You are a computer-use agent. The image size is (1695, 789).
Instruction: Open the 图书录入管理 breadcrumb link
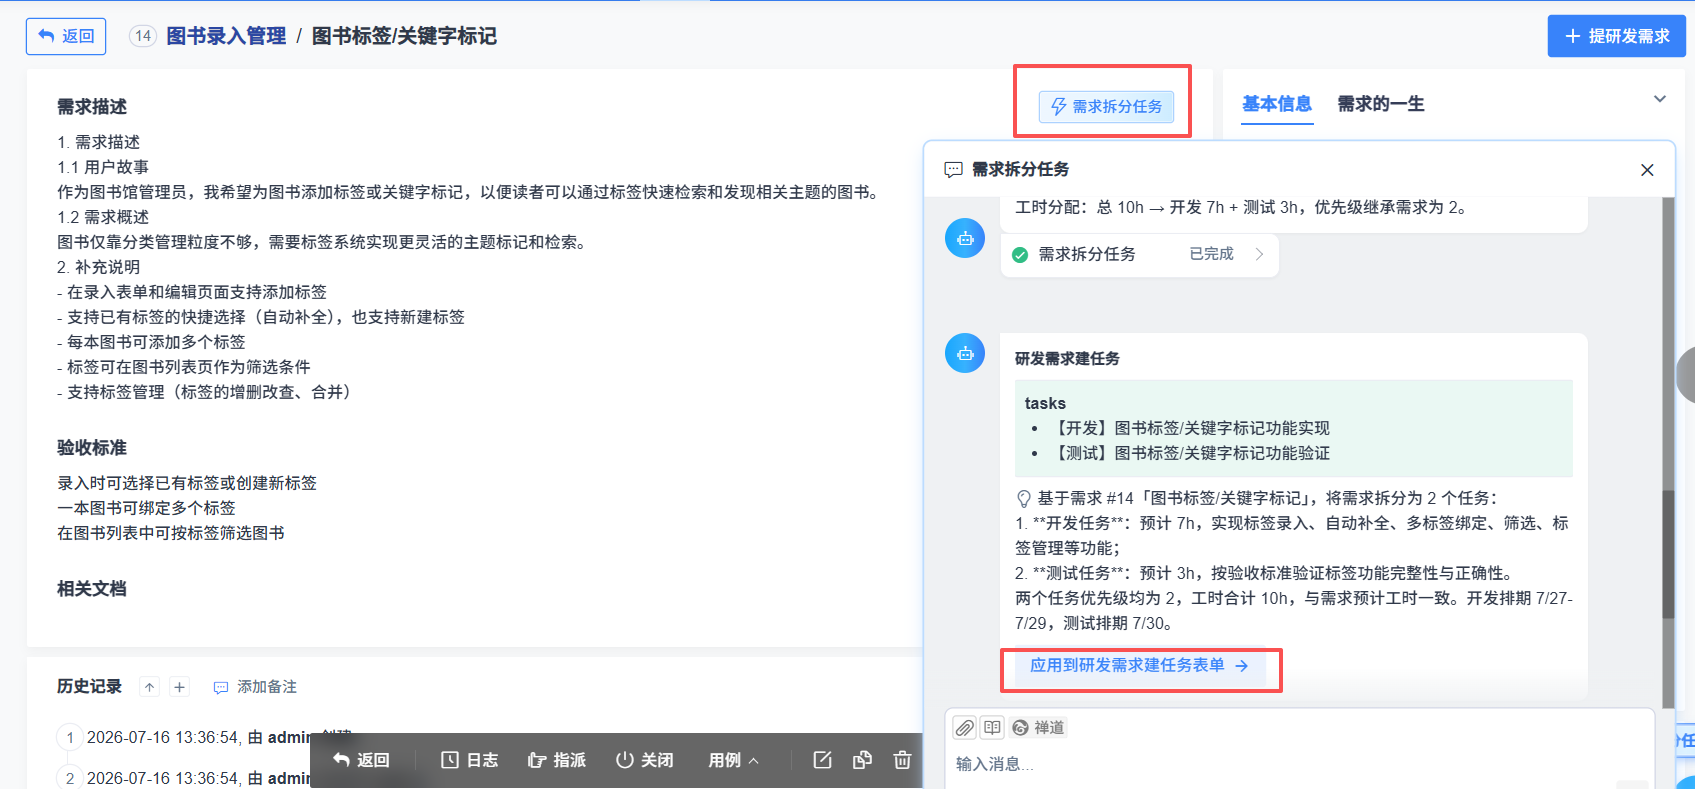tap(226, 36)
